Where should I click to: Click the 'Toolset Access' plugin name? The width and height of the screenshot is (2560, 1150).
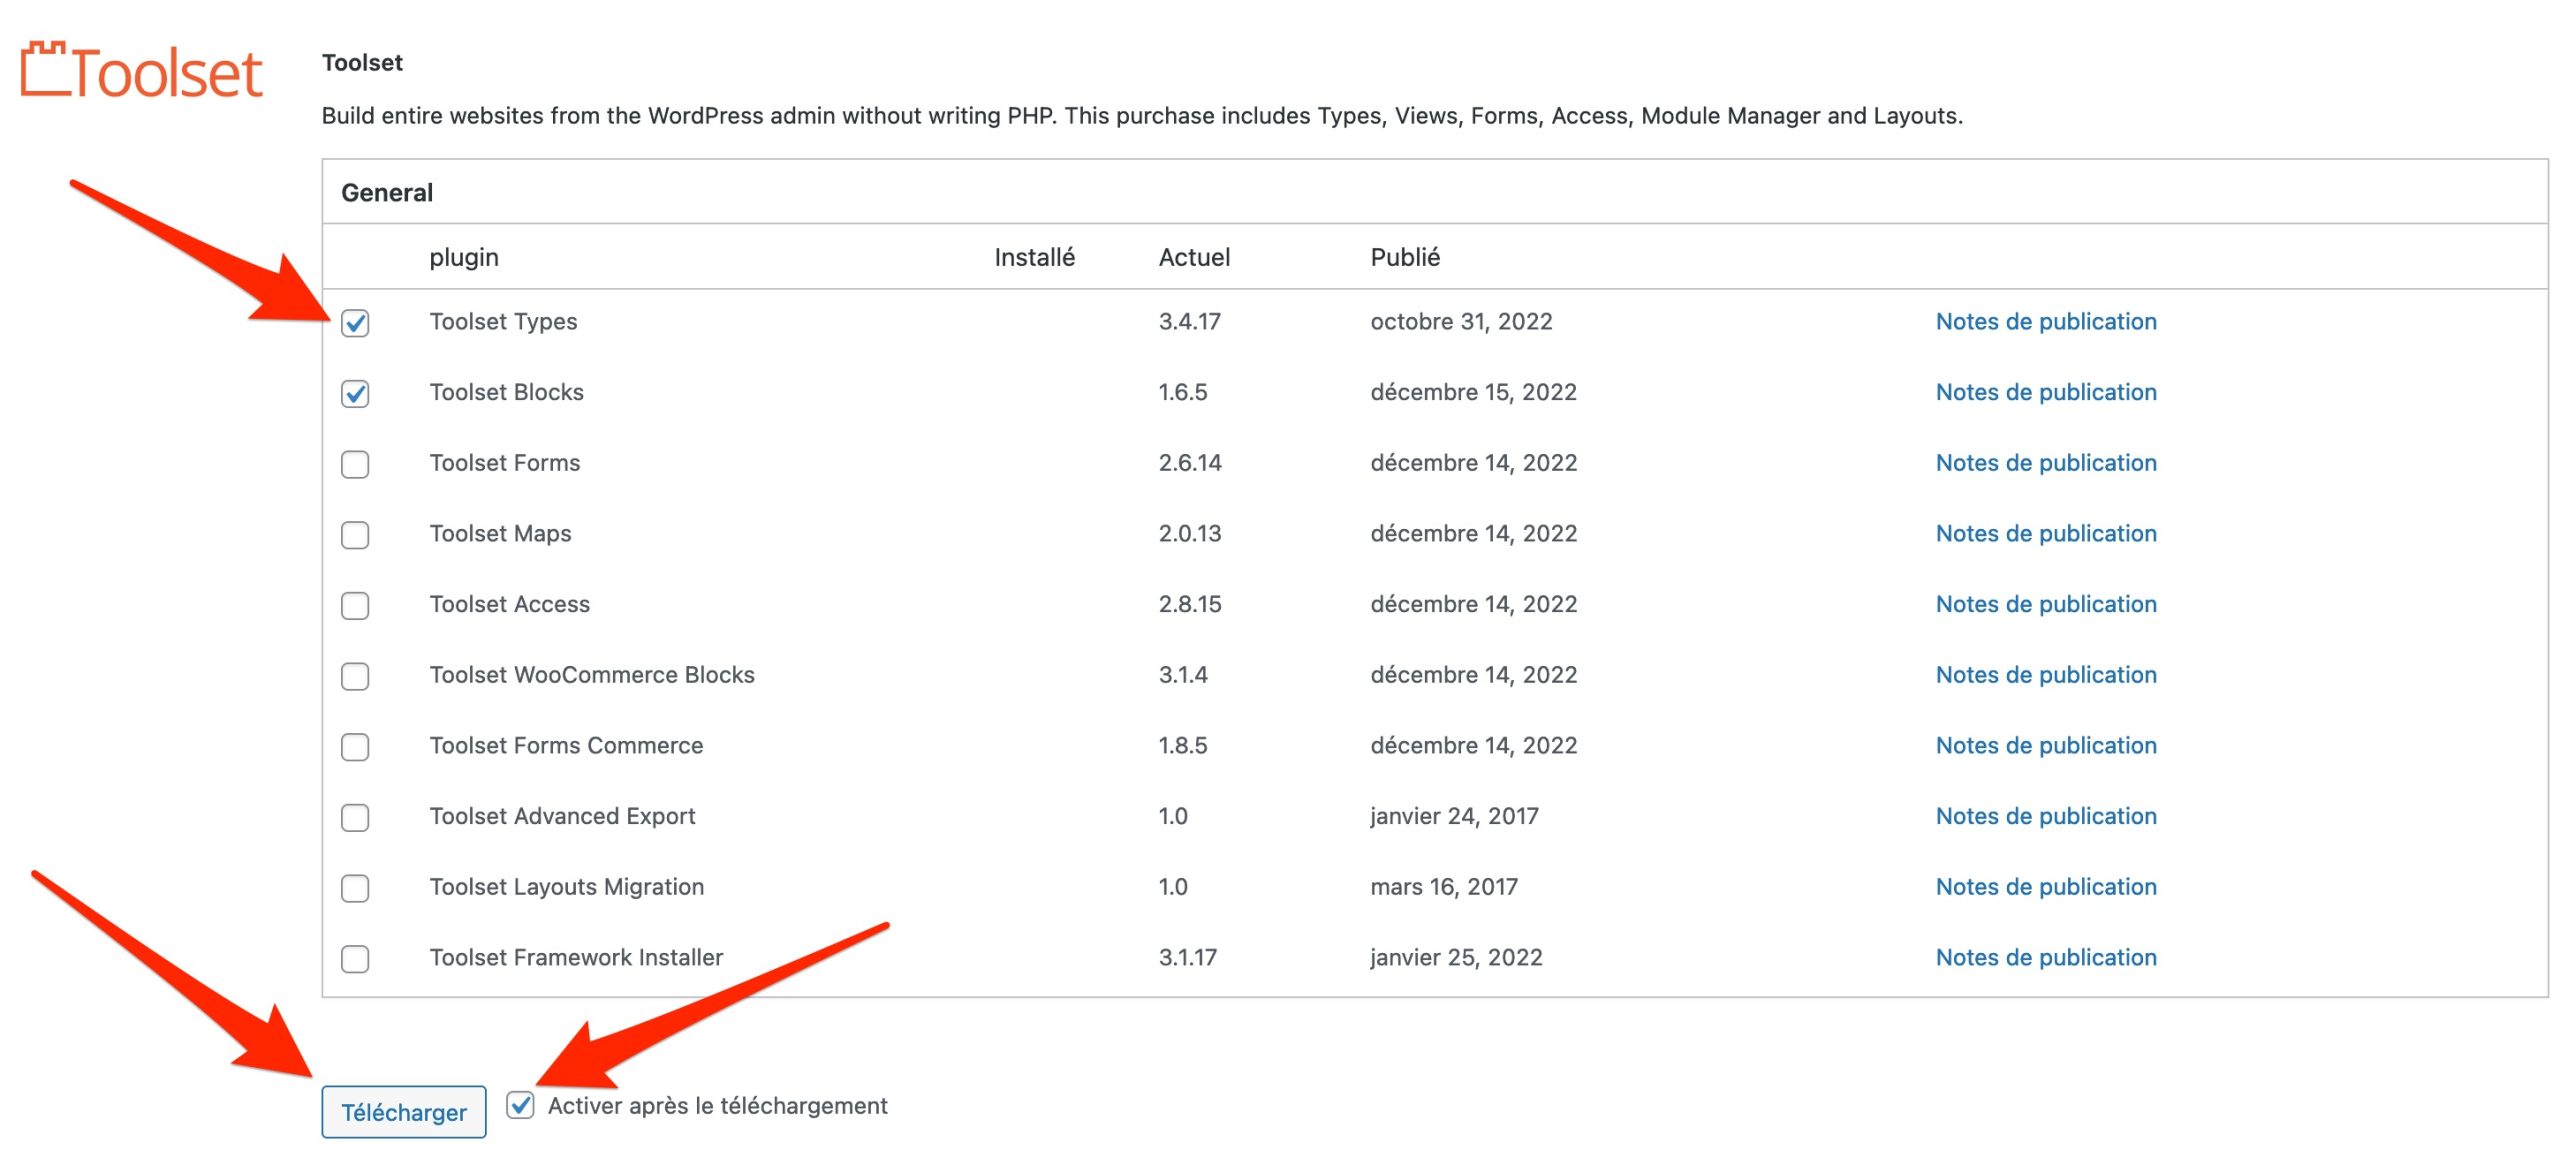509,604
